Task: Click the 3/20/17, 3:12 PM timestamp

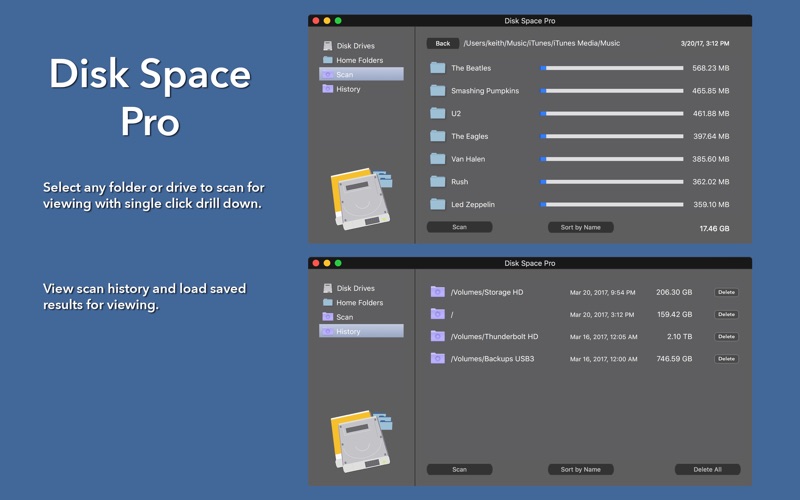Action: (705, 44)
